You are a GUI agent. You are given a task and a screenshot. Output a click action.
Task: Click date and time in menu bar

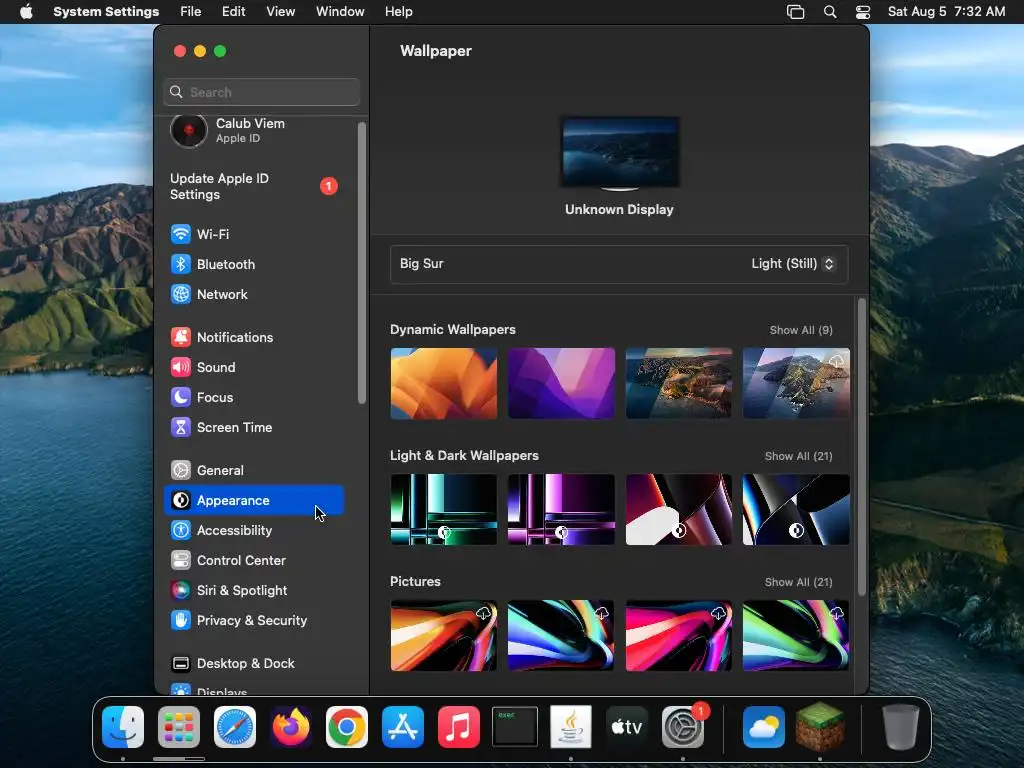(x=946, y=11)
